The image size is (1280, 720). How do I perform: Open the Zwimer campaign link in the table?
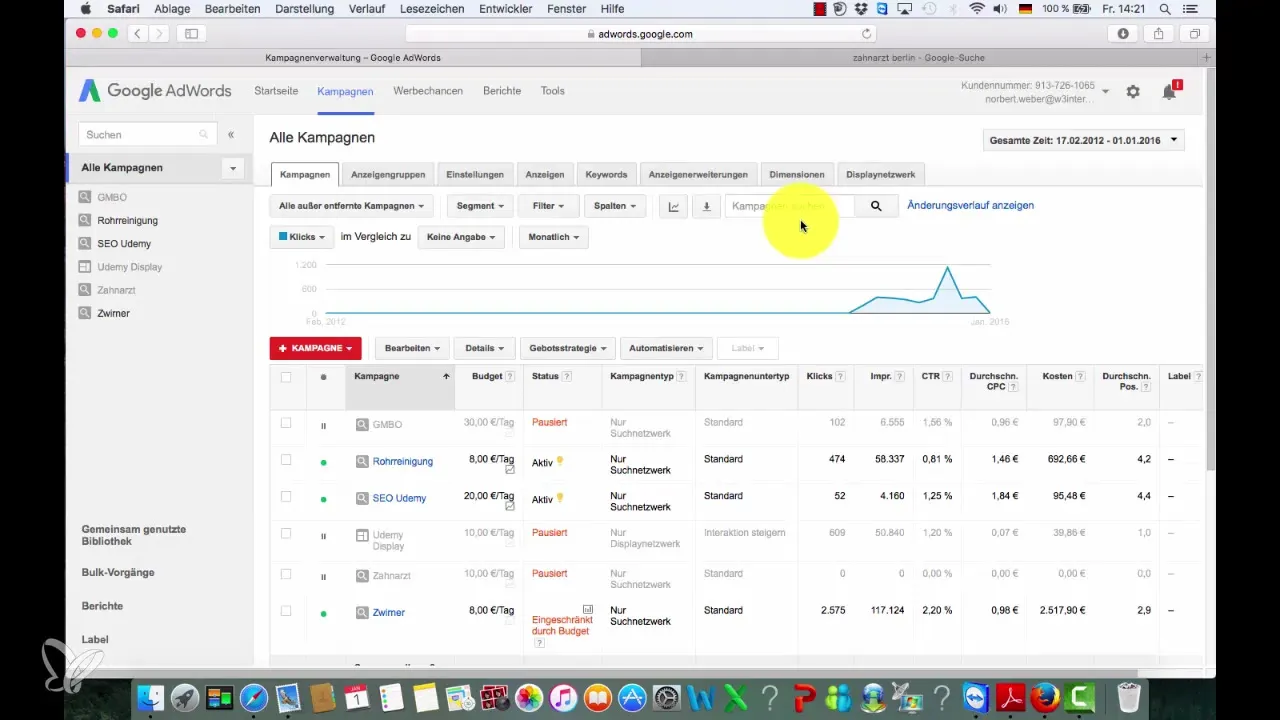388,612
